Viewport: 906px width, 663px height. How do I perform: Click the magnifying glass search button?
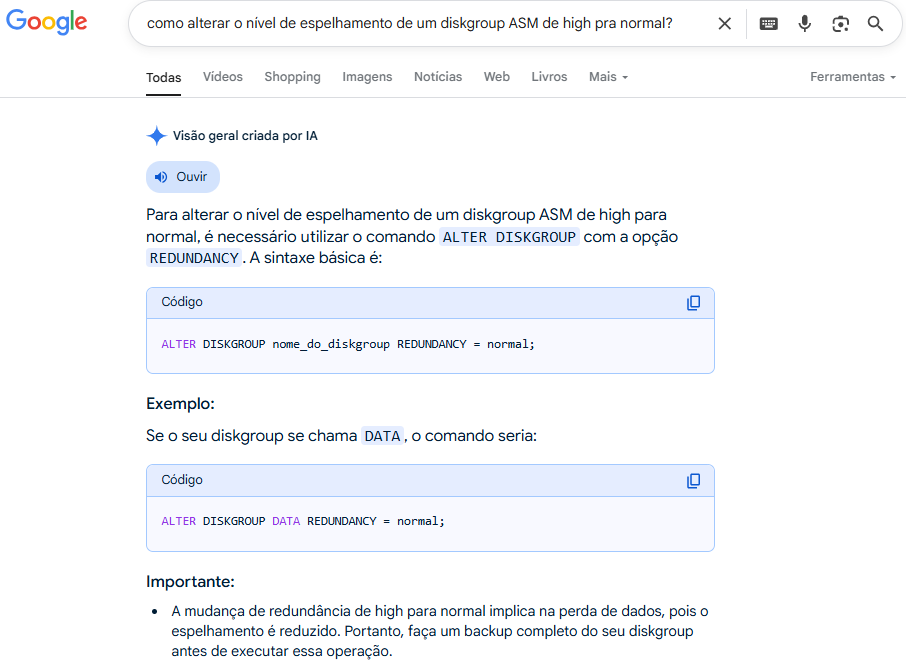point(875,24)
